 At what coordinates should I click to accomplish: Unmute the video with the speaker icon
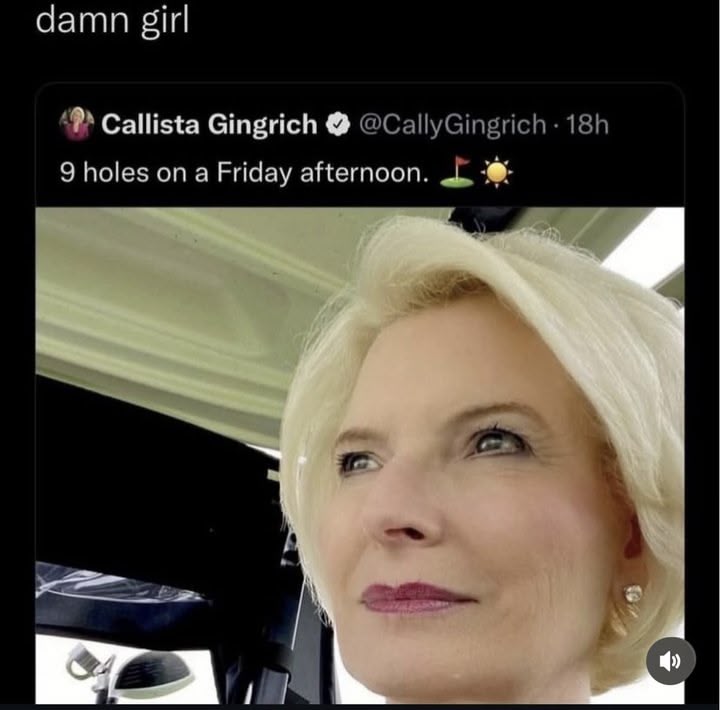[x=670, y=661]
